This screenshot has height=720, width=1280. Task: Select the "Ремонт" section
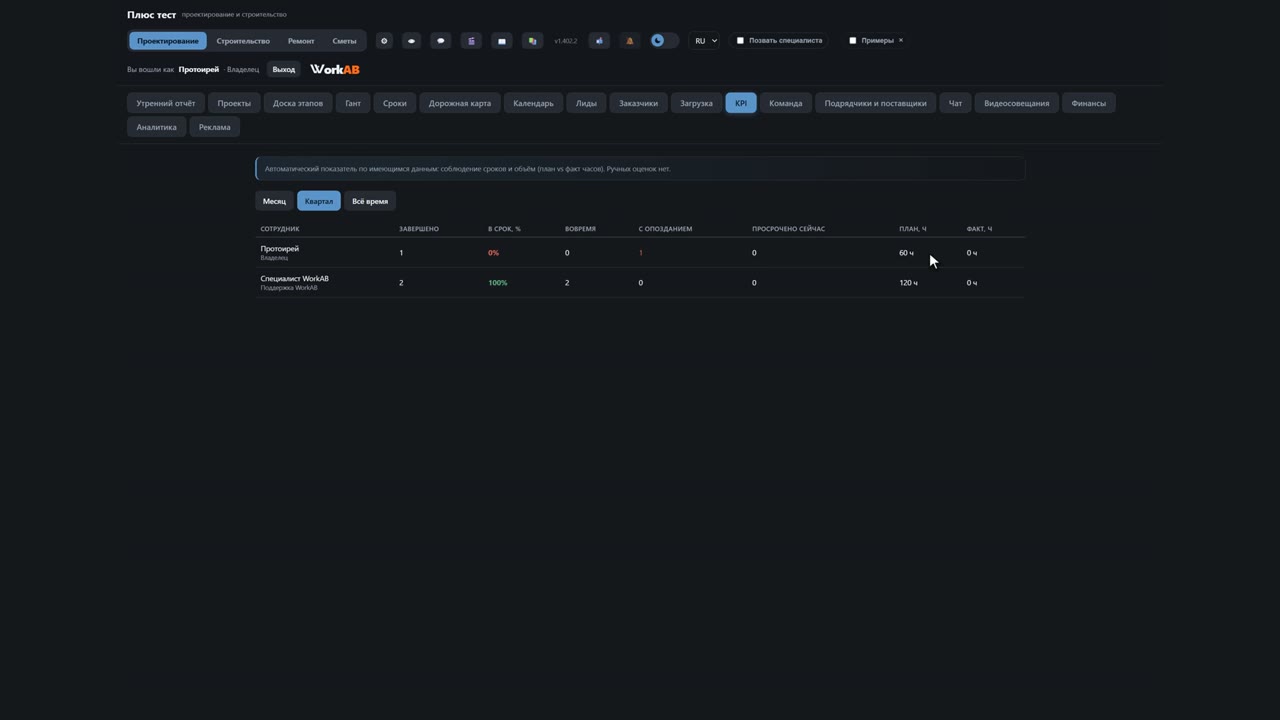(x=301, y=41)
